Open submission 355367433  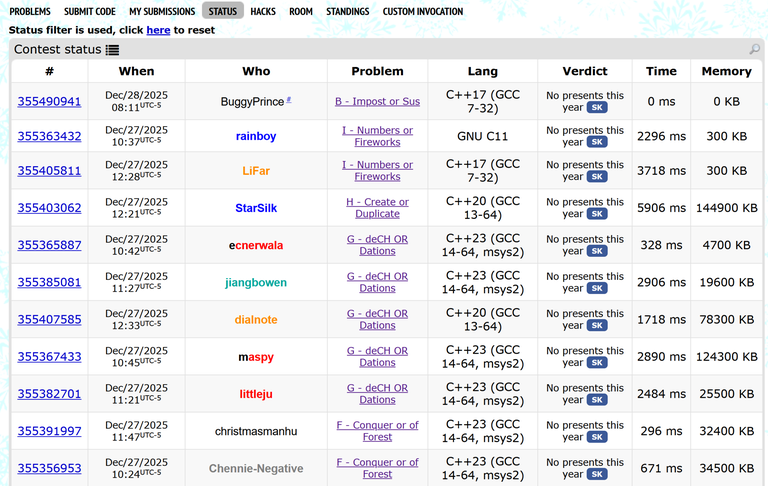[x=49, y=357]
